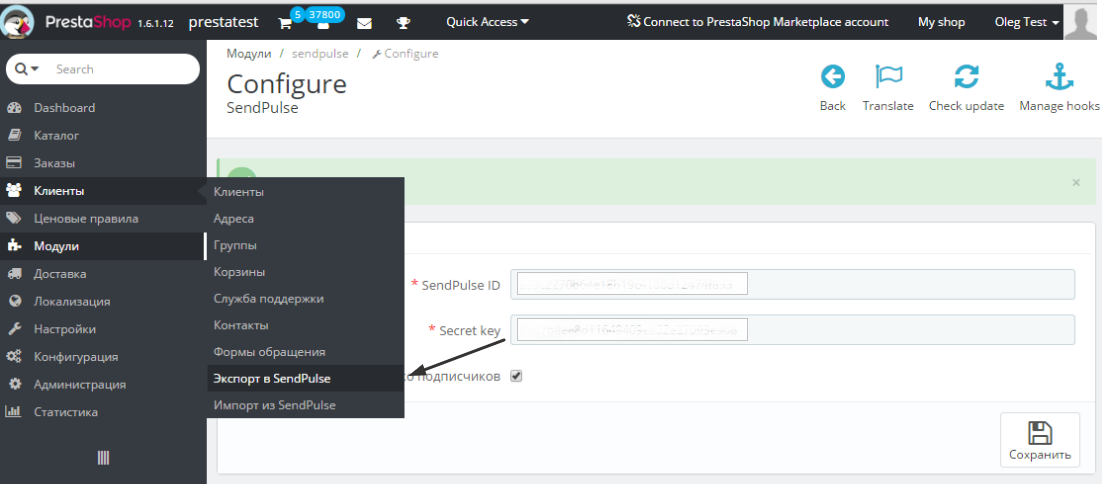The image size is (1102, 484).
Task: Click the Каталог book icon
Action: [x=14, y=135]
